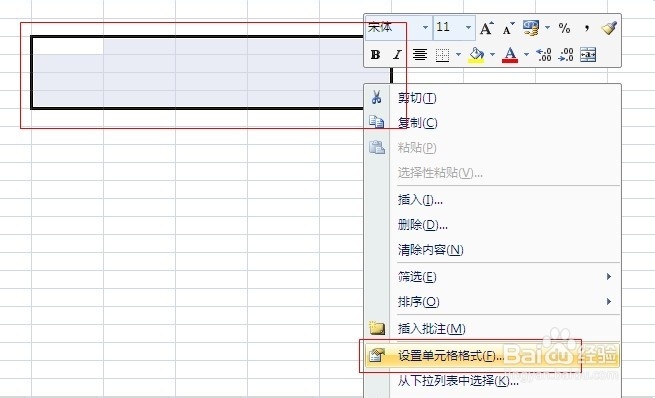Screen dimensions: 655x398
Task: Click the format cells icon
Action: [x=376, y=355]
